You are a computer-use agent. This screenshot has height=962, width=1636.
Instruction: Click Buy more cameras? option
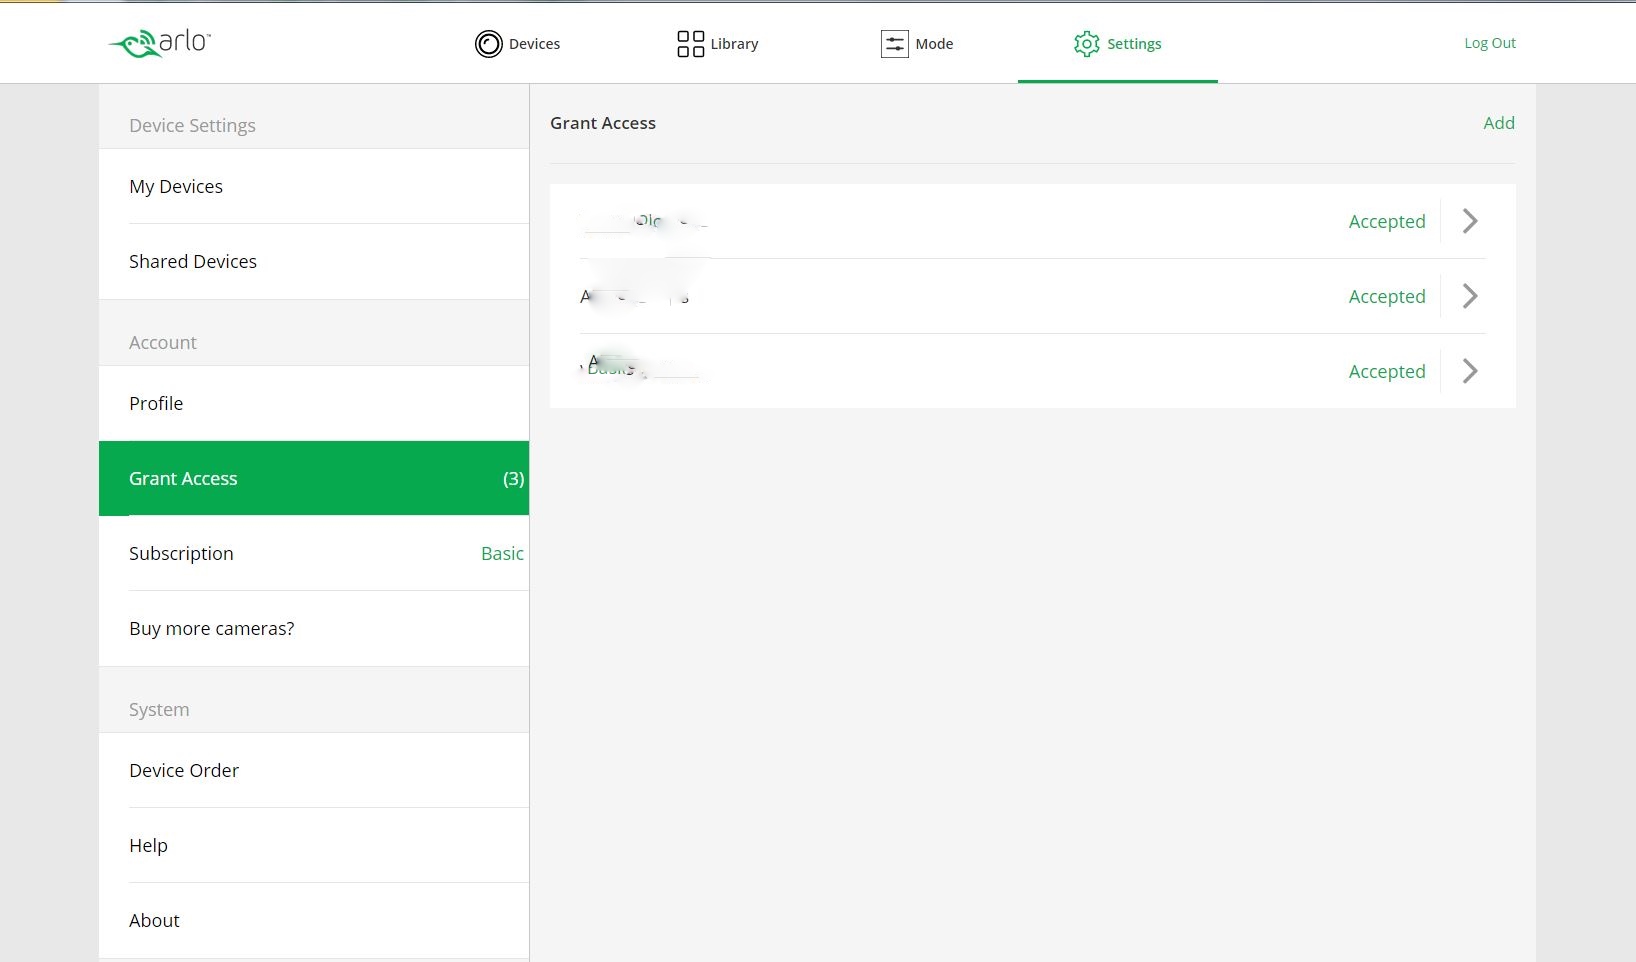(212, 629)
